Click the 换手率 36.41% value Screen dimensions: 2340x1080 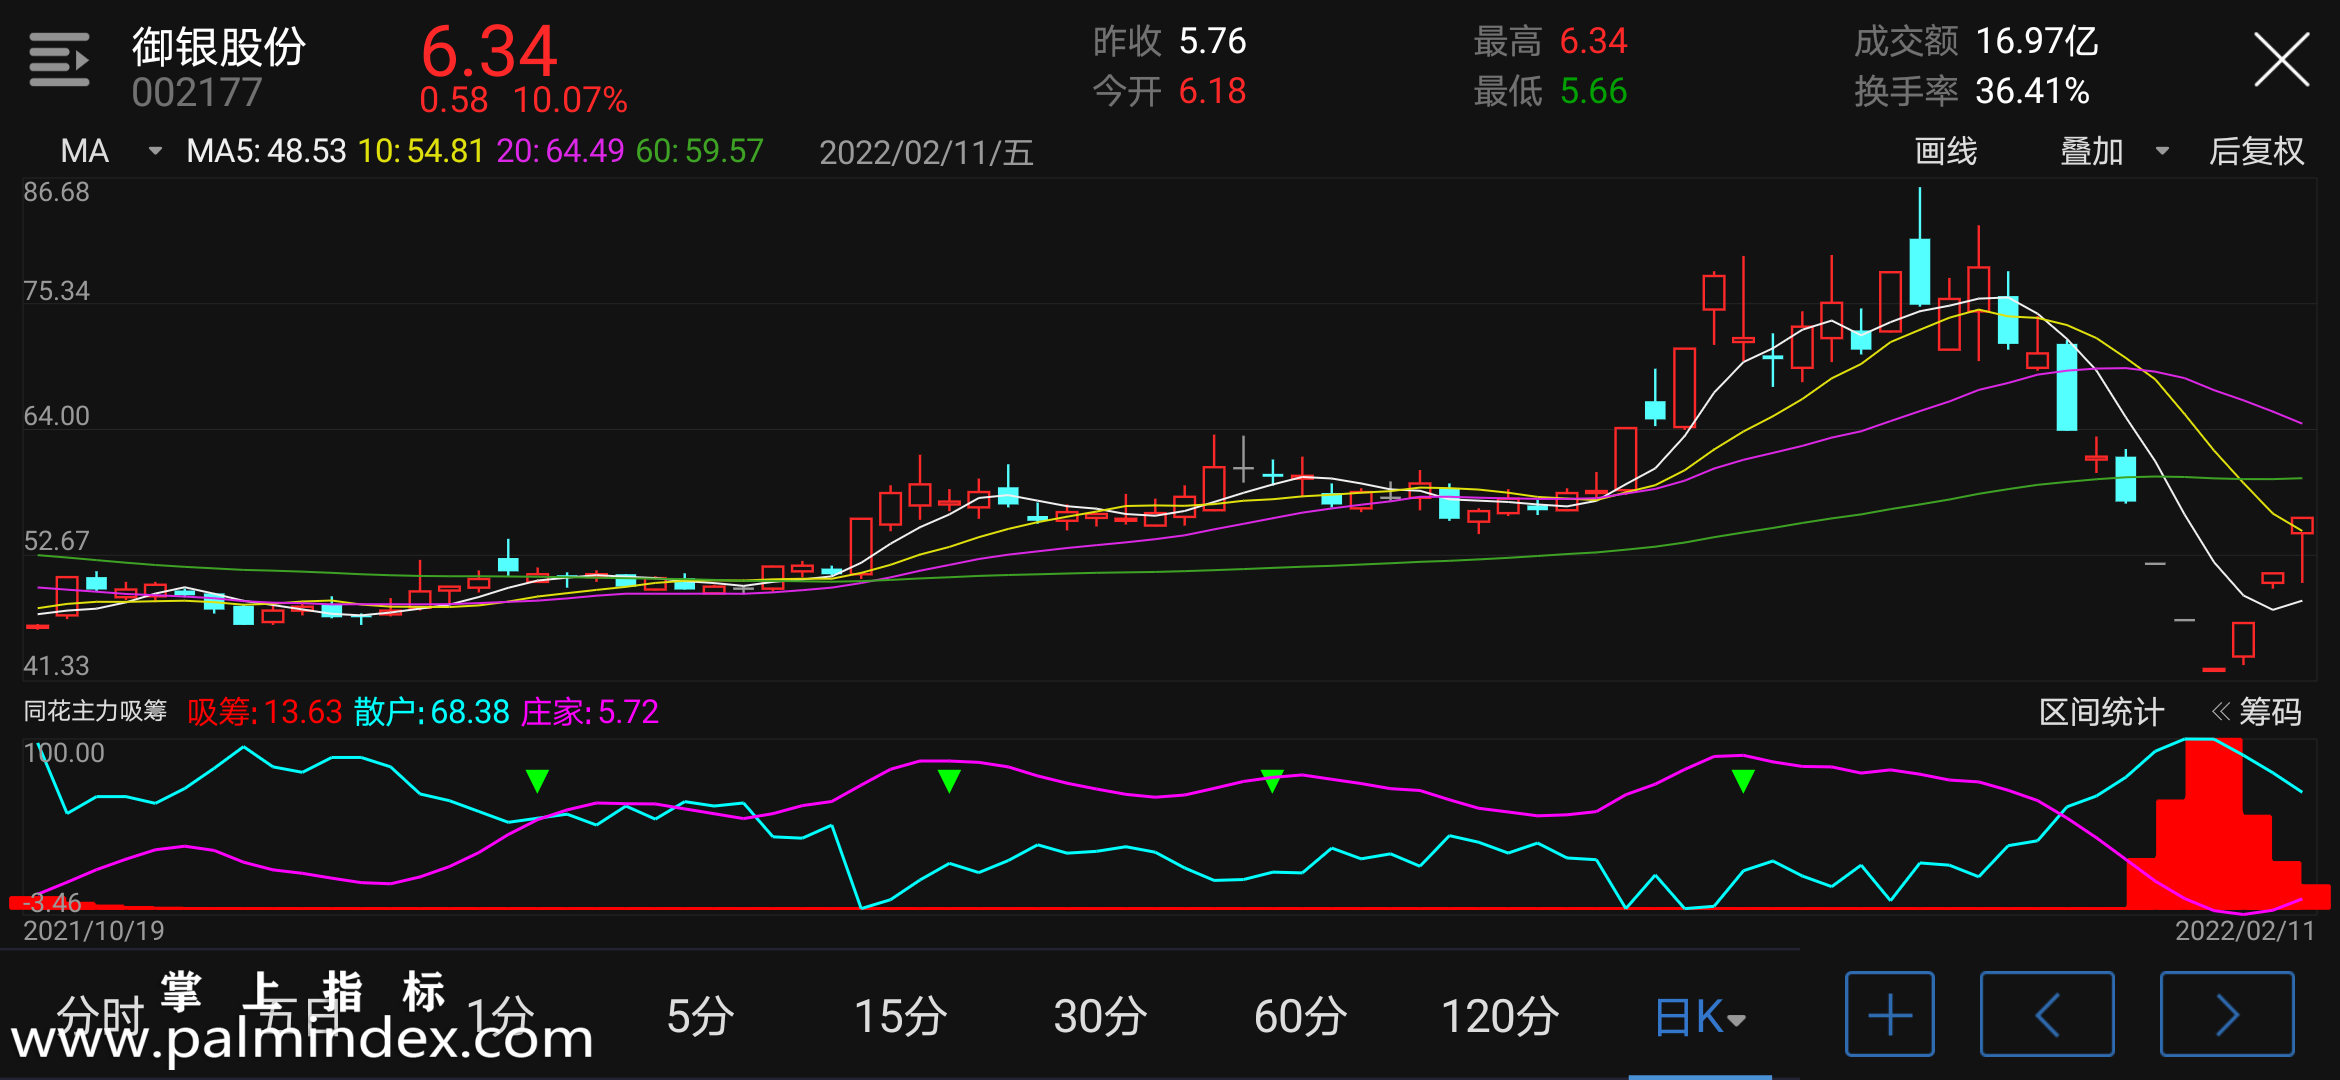point(1972,91)
